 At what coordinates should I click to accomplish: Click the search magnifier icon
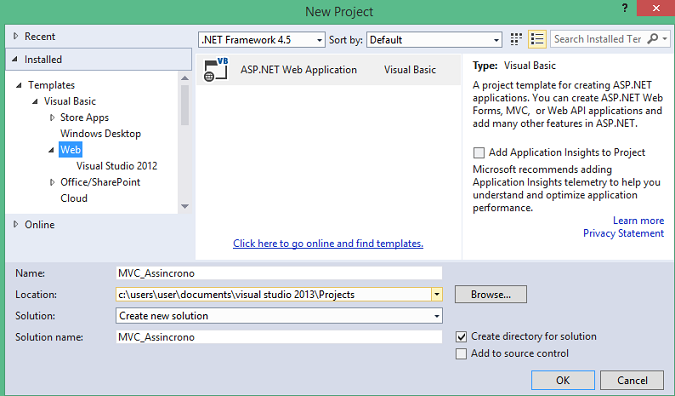coord(653,39)
